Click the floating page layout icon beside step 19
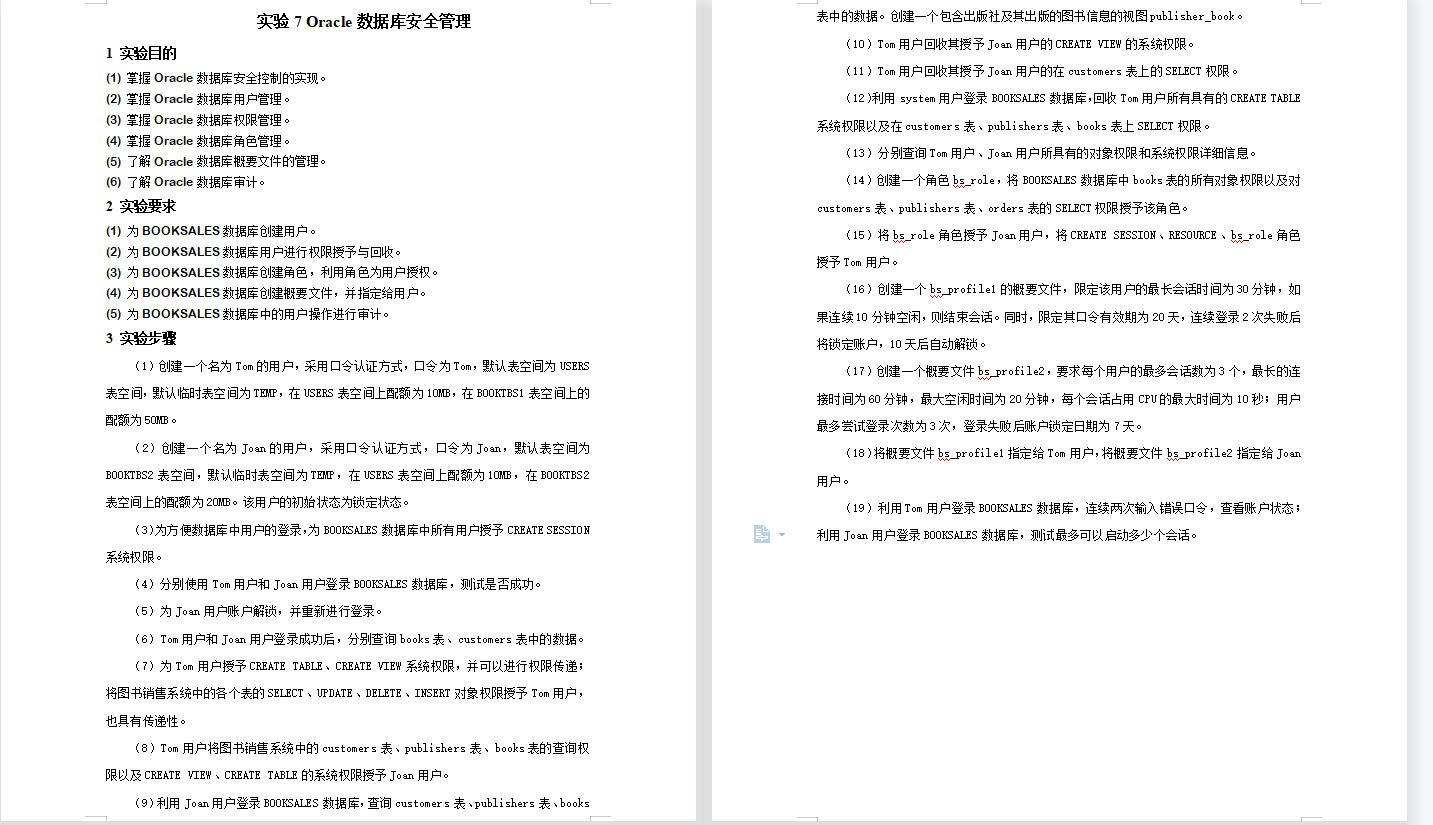This screenshot has width=1433, height=825. (762, 535)
